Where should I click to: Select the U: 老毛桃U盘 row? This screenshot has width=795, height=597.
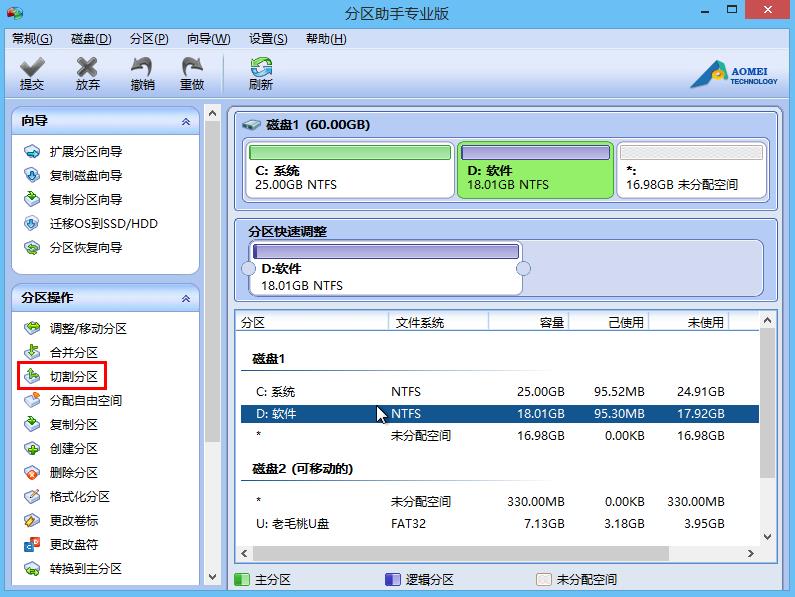coord(499,523)
